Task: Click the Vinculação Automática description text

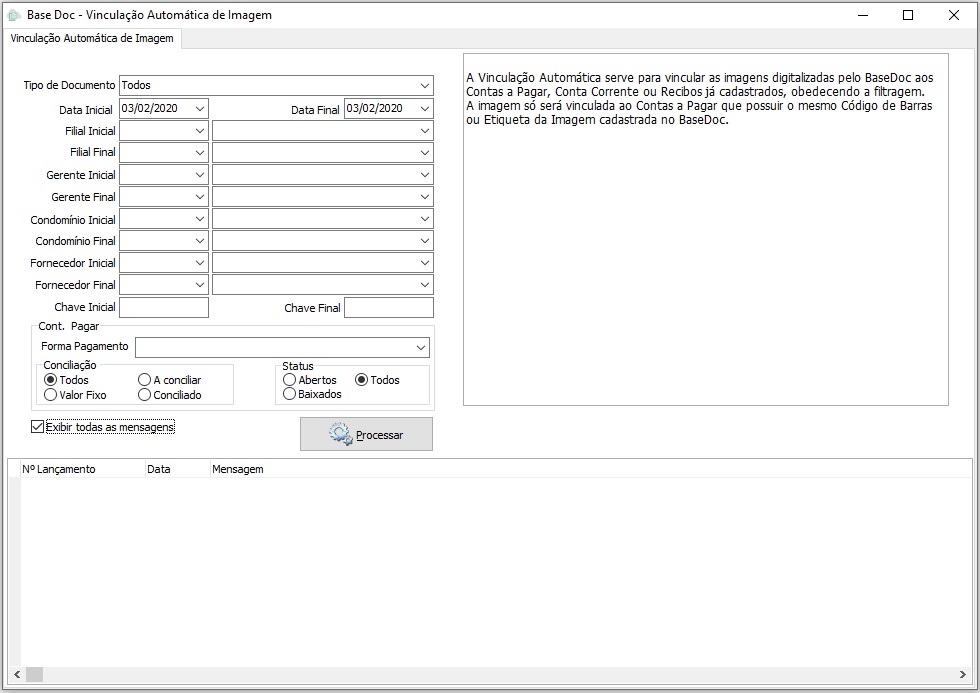Action: pyautogui.click(x=699, y=99)
